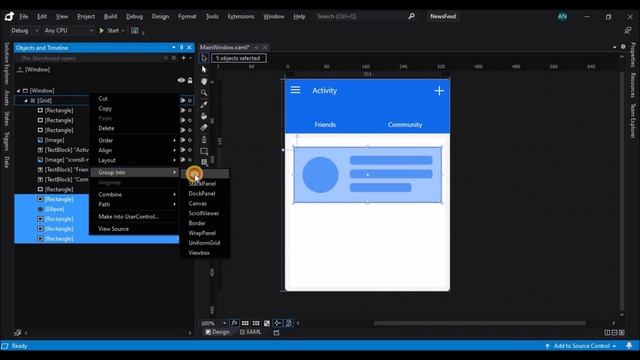
Task: Select the Paint Bucket tool
Action: point(204,116)
